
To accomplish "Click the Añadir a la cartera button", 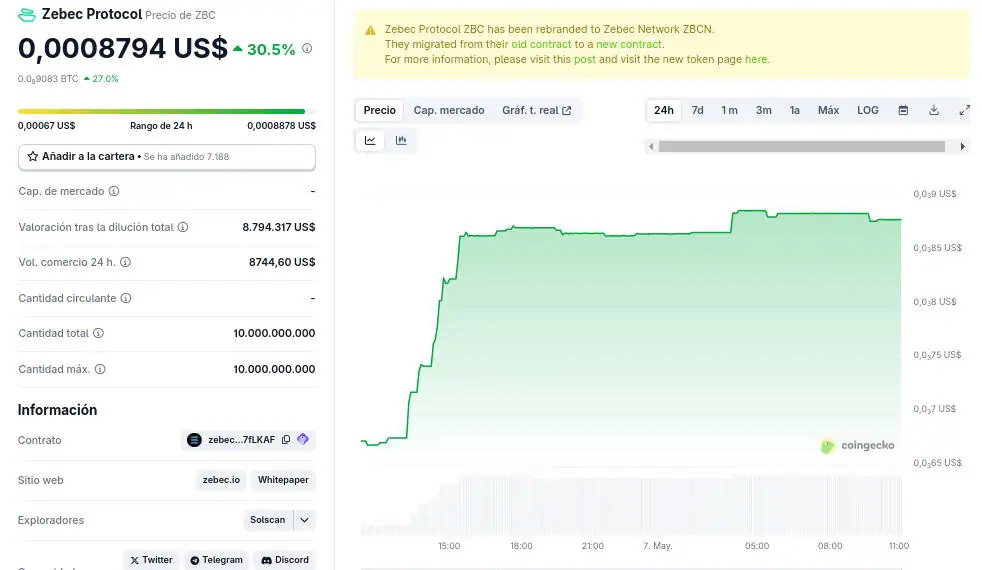I will tap(167, 157).
